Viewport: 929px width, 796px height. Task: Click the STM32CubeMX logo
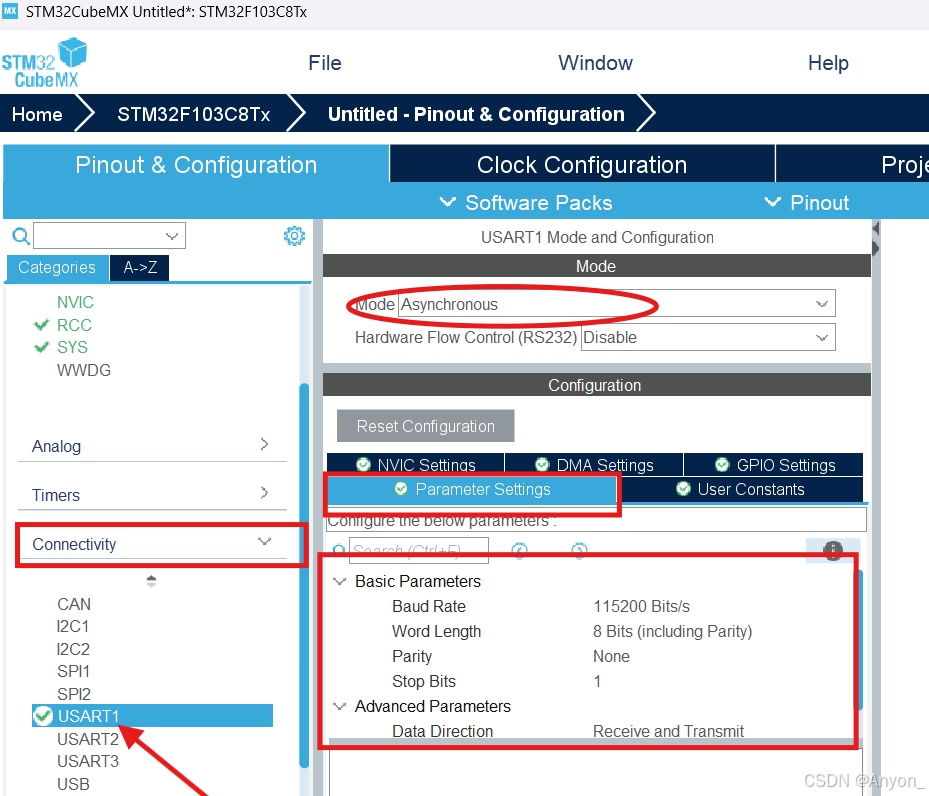tap(44, 63)
